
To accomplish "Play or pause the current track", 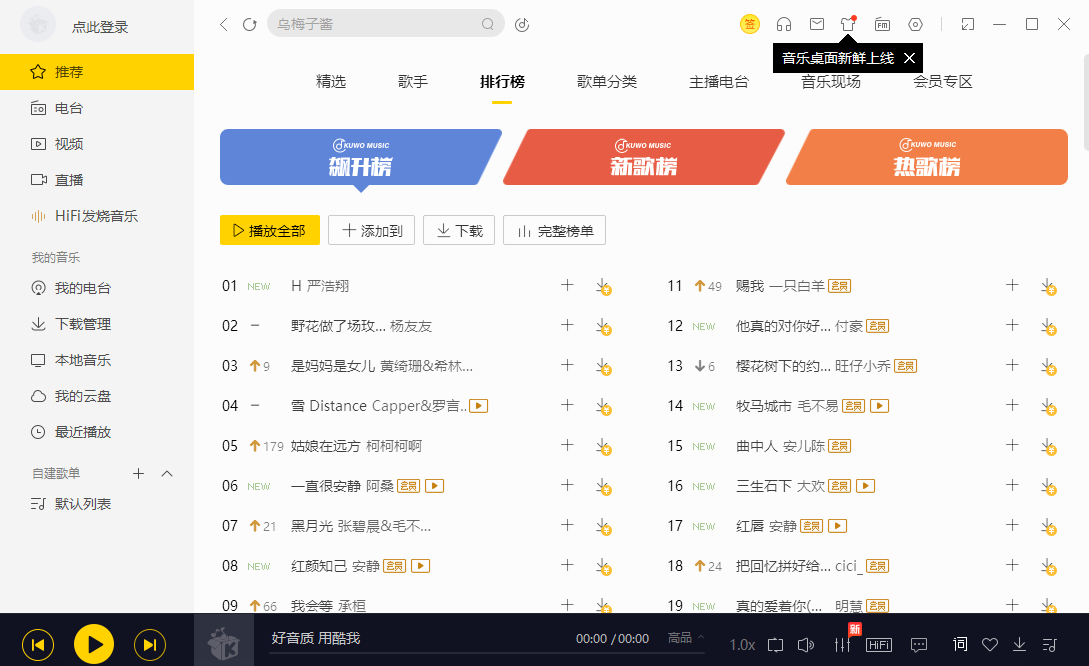I will [94, 644].
